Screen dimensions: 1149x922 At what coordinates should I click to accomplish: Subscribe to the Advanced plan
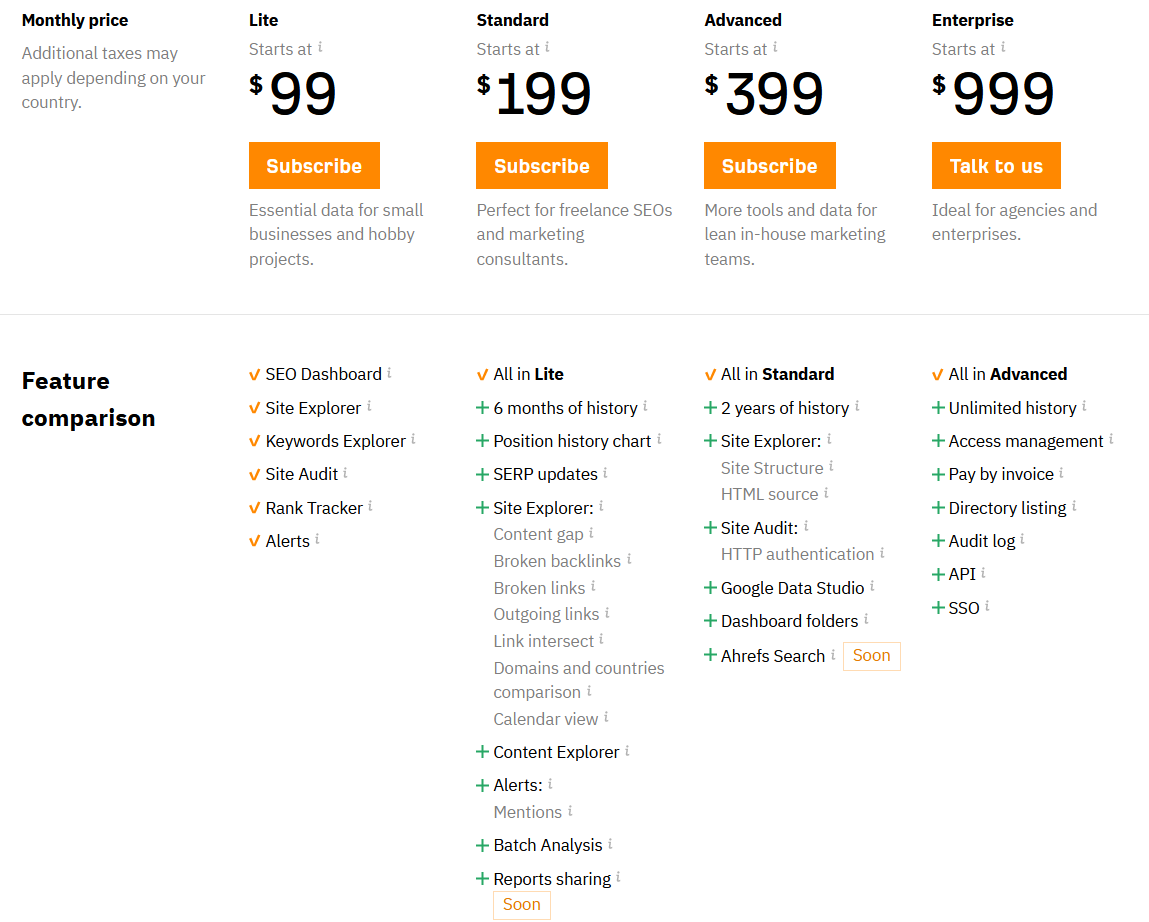(769, 166)
